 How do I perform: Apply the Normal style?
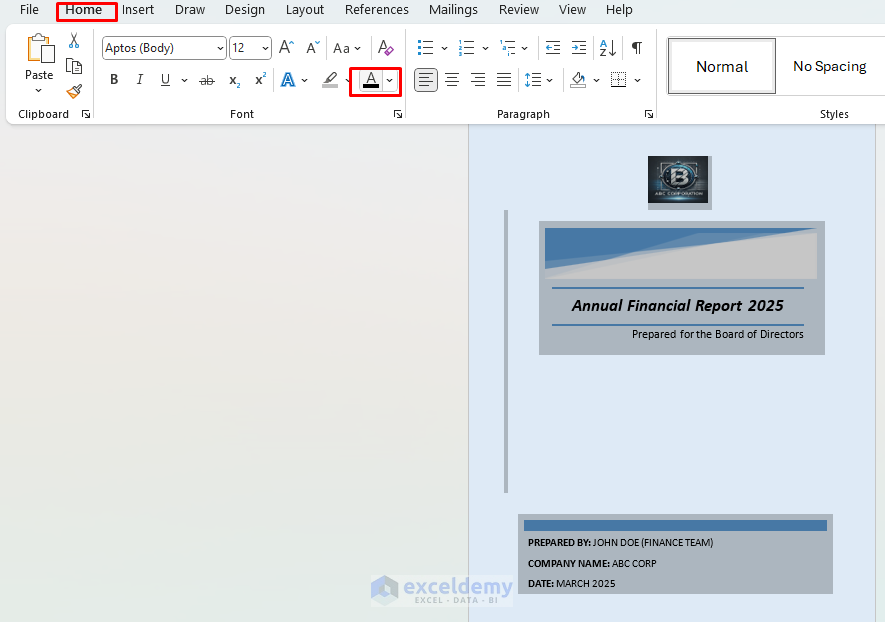722,67
